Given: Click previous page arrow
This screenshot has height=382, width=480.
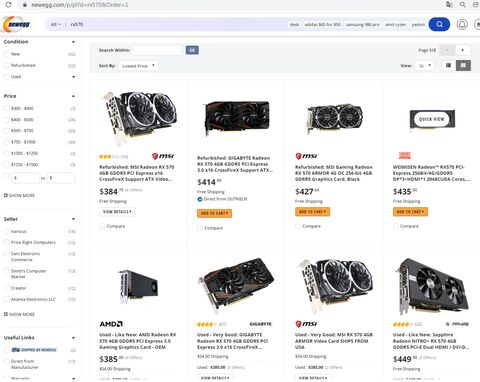Looking at the screenshot, I should (x=447, y=50).
